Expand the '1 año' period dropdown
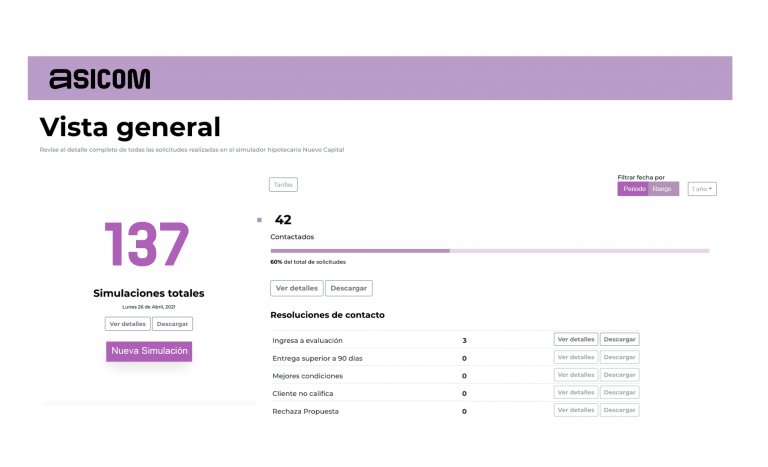This screenshot has height=467, width=768. 702,189
